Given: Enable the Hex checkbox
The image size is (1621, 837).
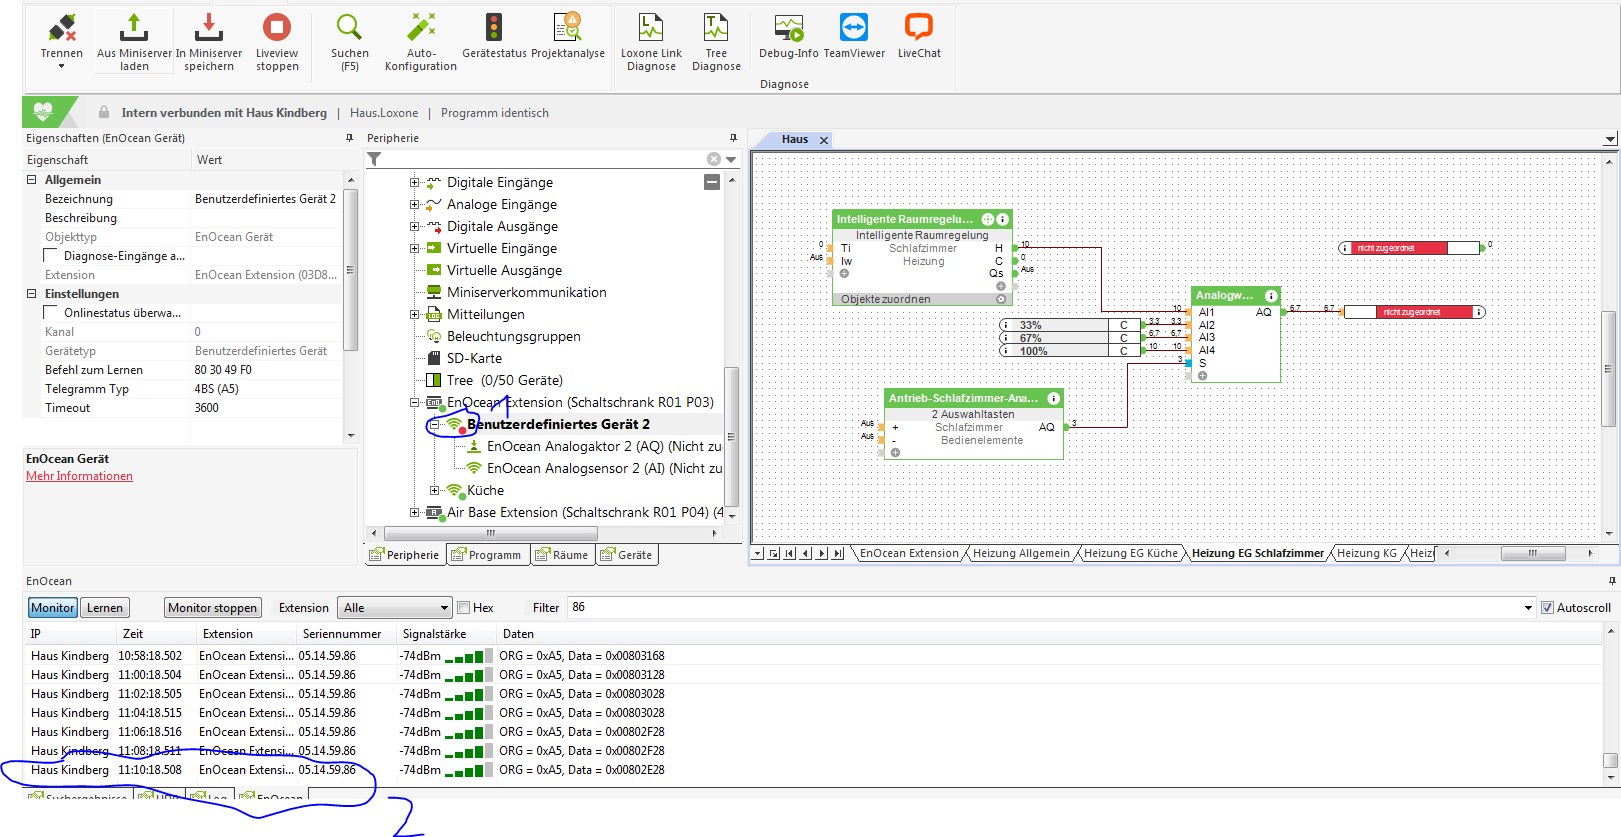Looking at the screenshot, I should 464,608.
